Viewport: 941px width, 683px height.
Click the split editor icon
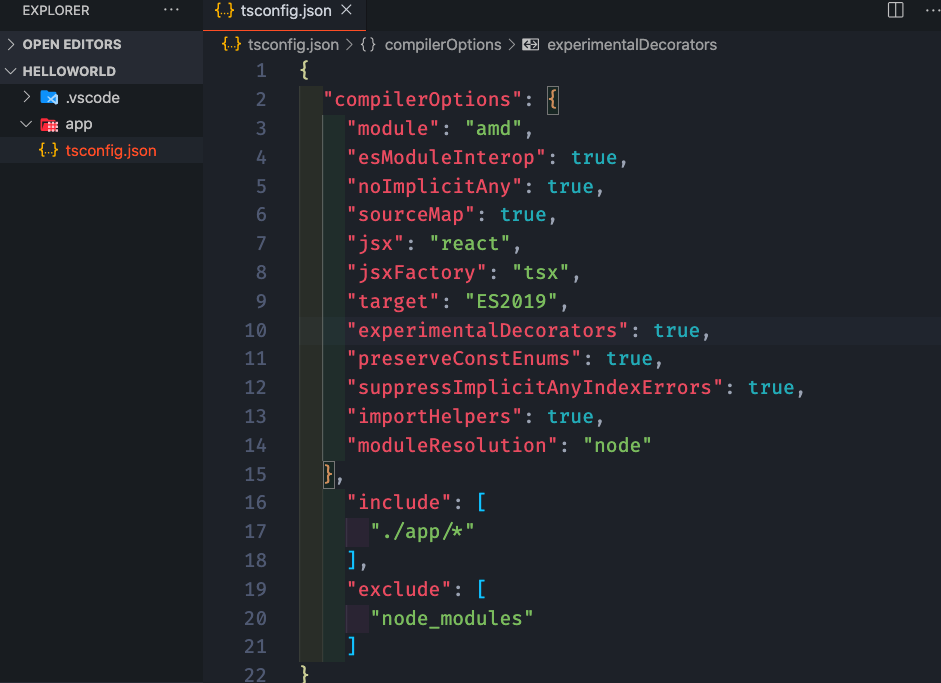tap(895, 10)
